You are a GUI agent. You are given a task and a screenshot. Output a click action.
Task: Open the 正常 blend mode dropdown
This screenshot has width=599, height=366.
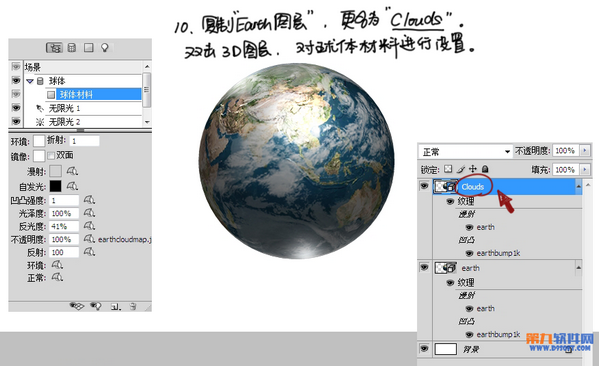[465, 152]
